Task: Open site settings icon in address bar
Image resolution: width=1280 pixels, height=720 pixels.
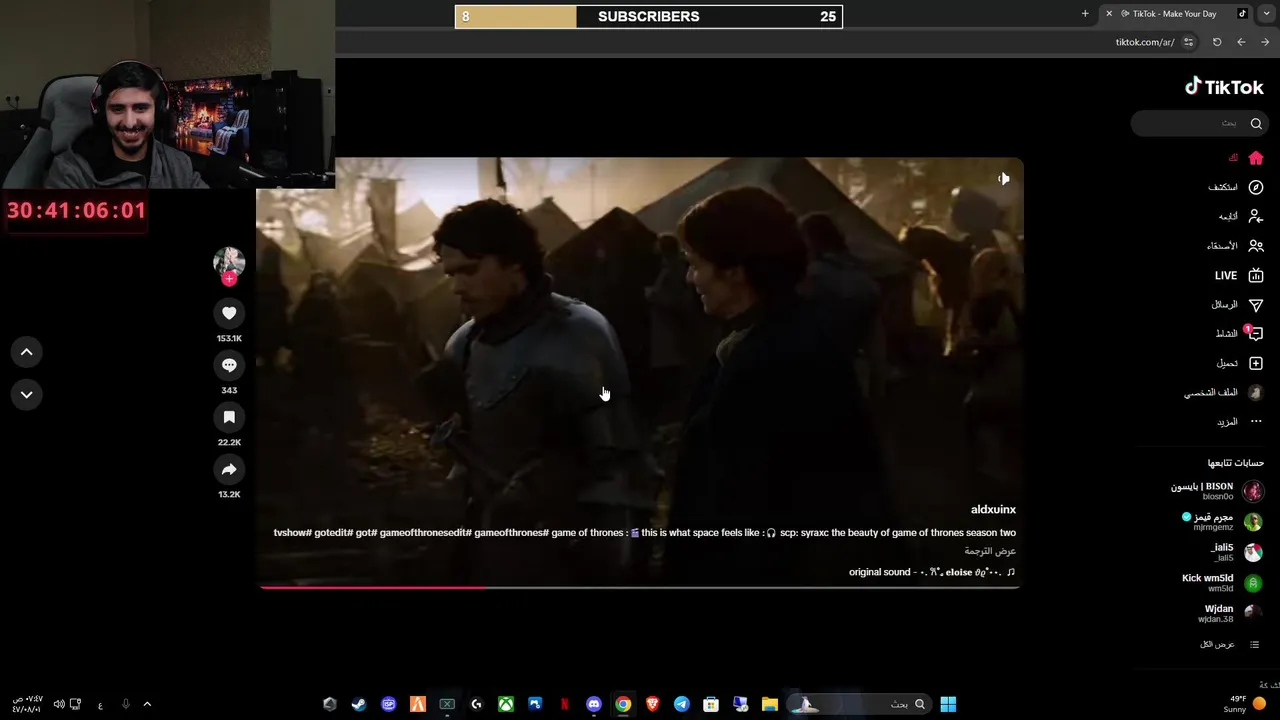Action: (1188, 42)
